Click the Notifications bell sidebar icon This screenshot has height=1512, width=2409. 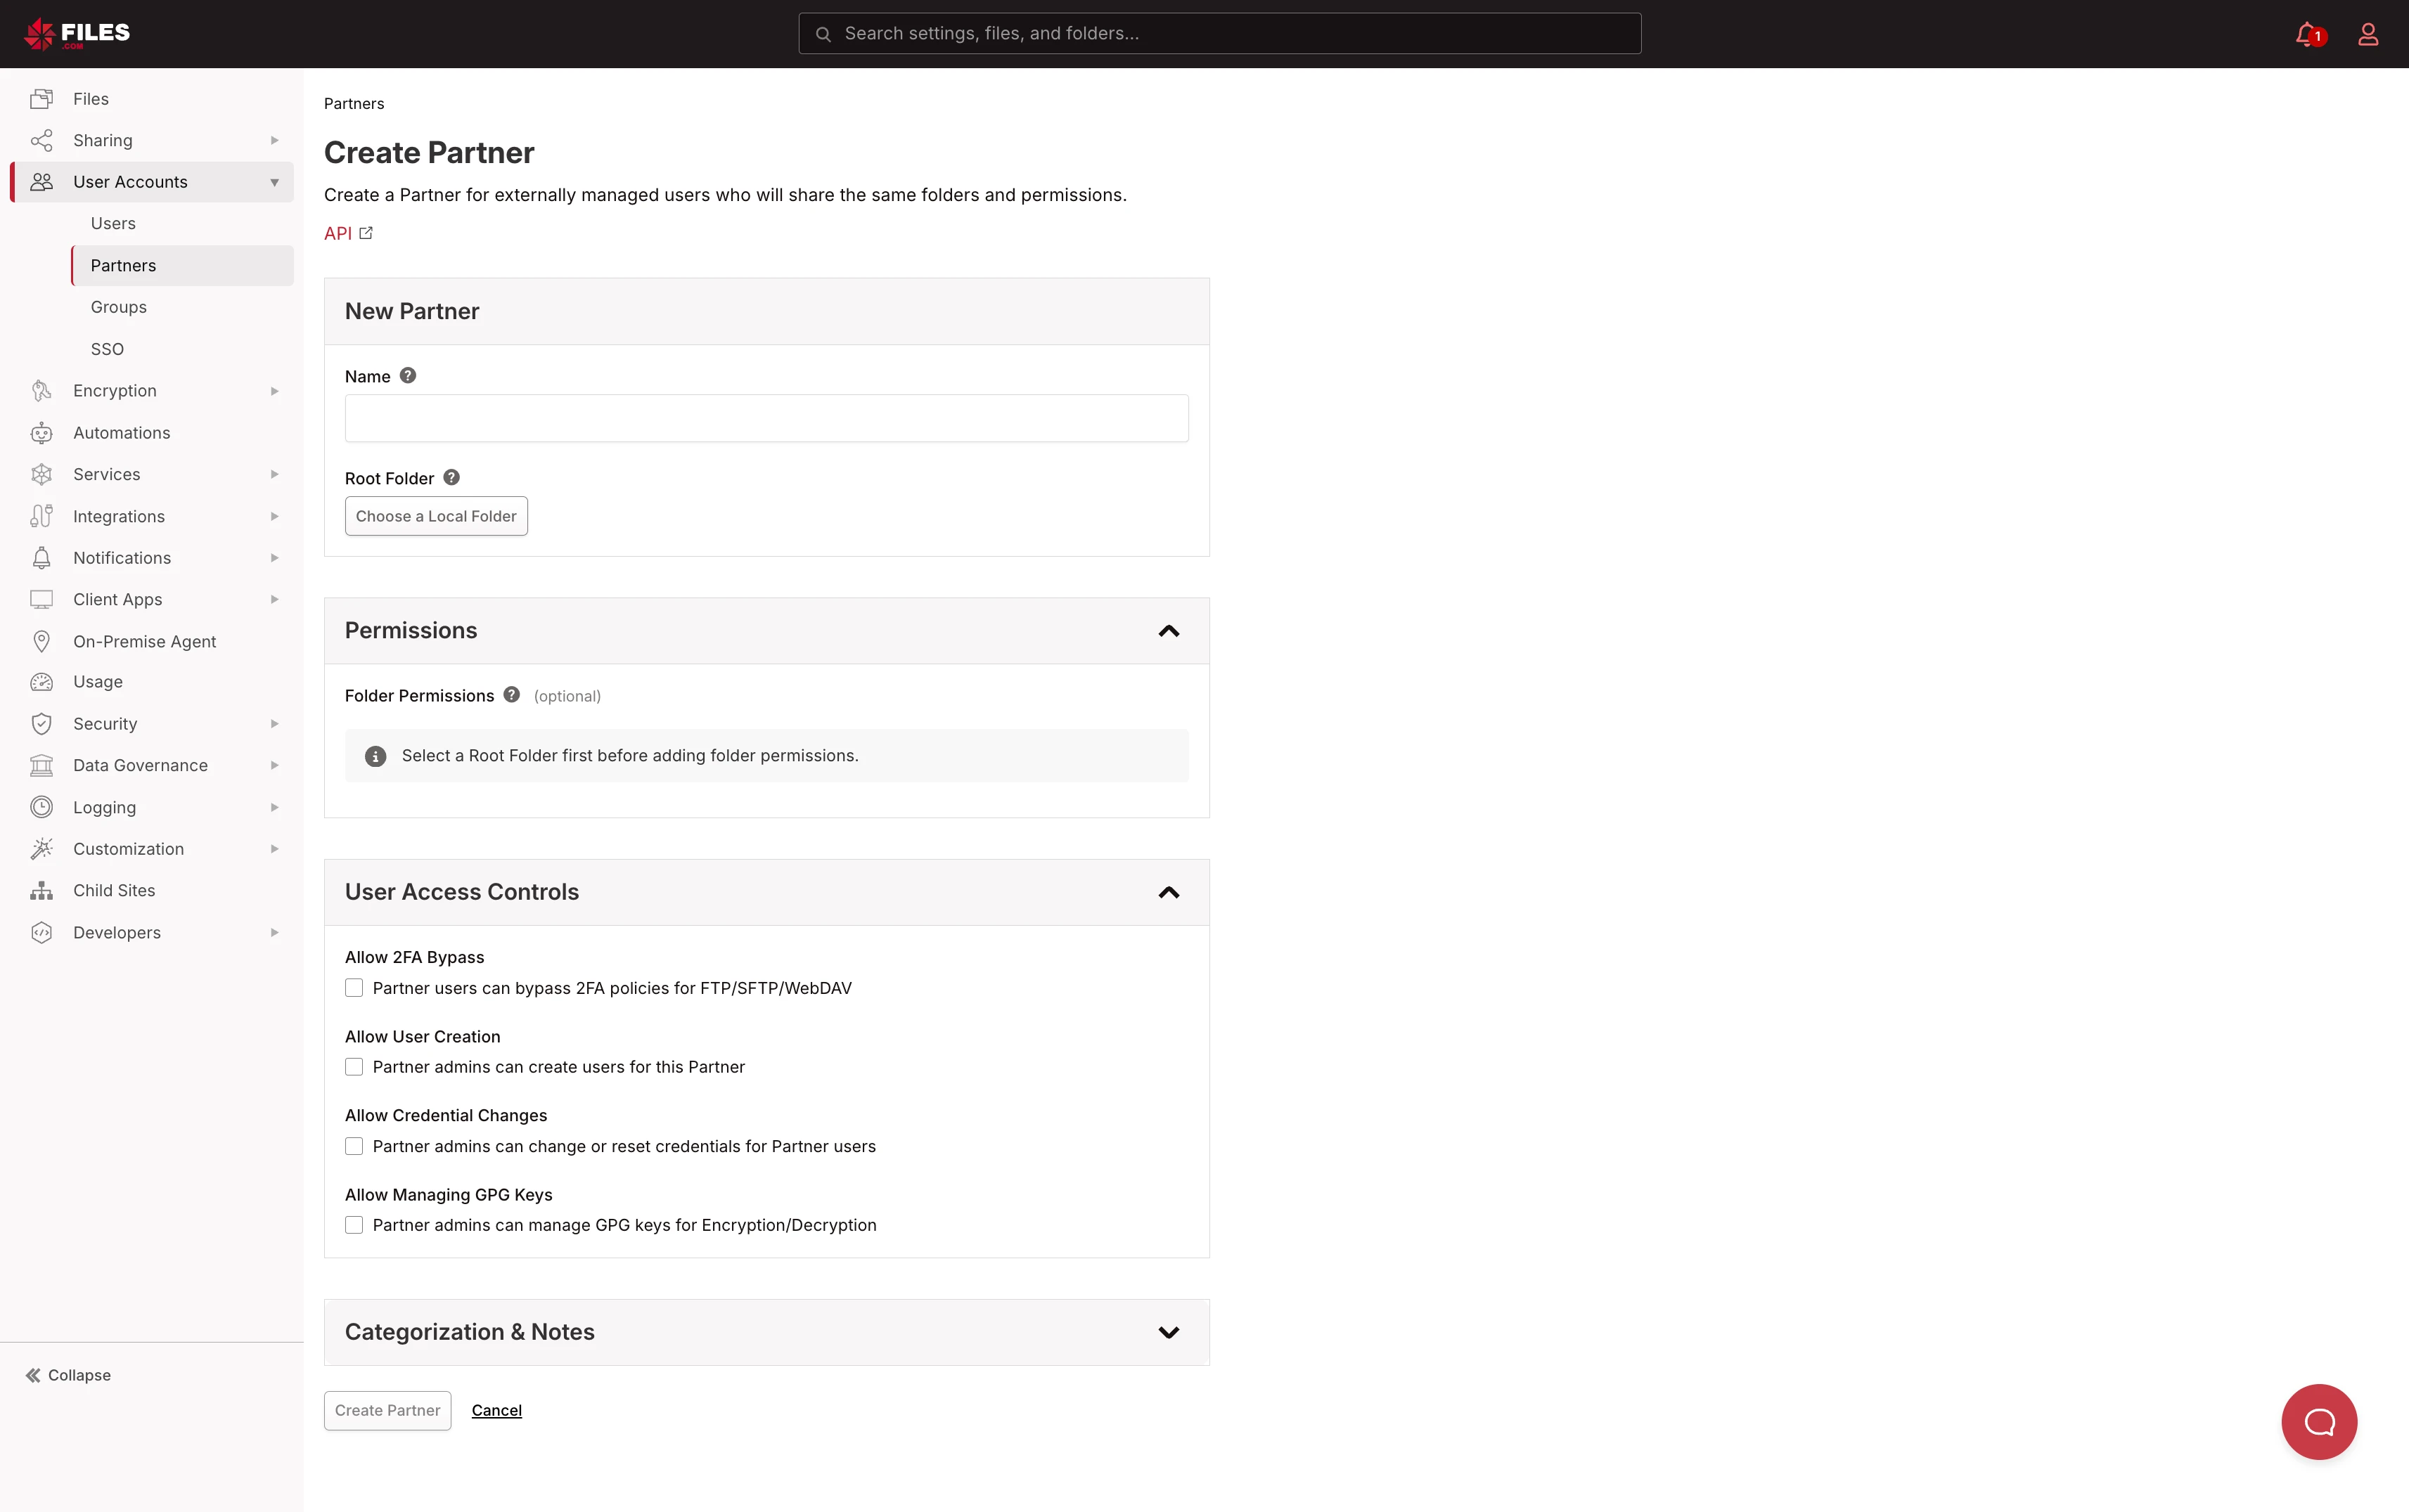41,558
